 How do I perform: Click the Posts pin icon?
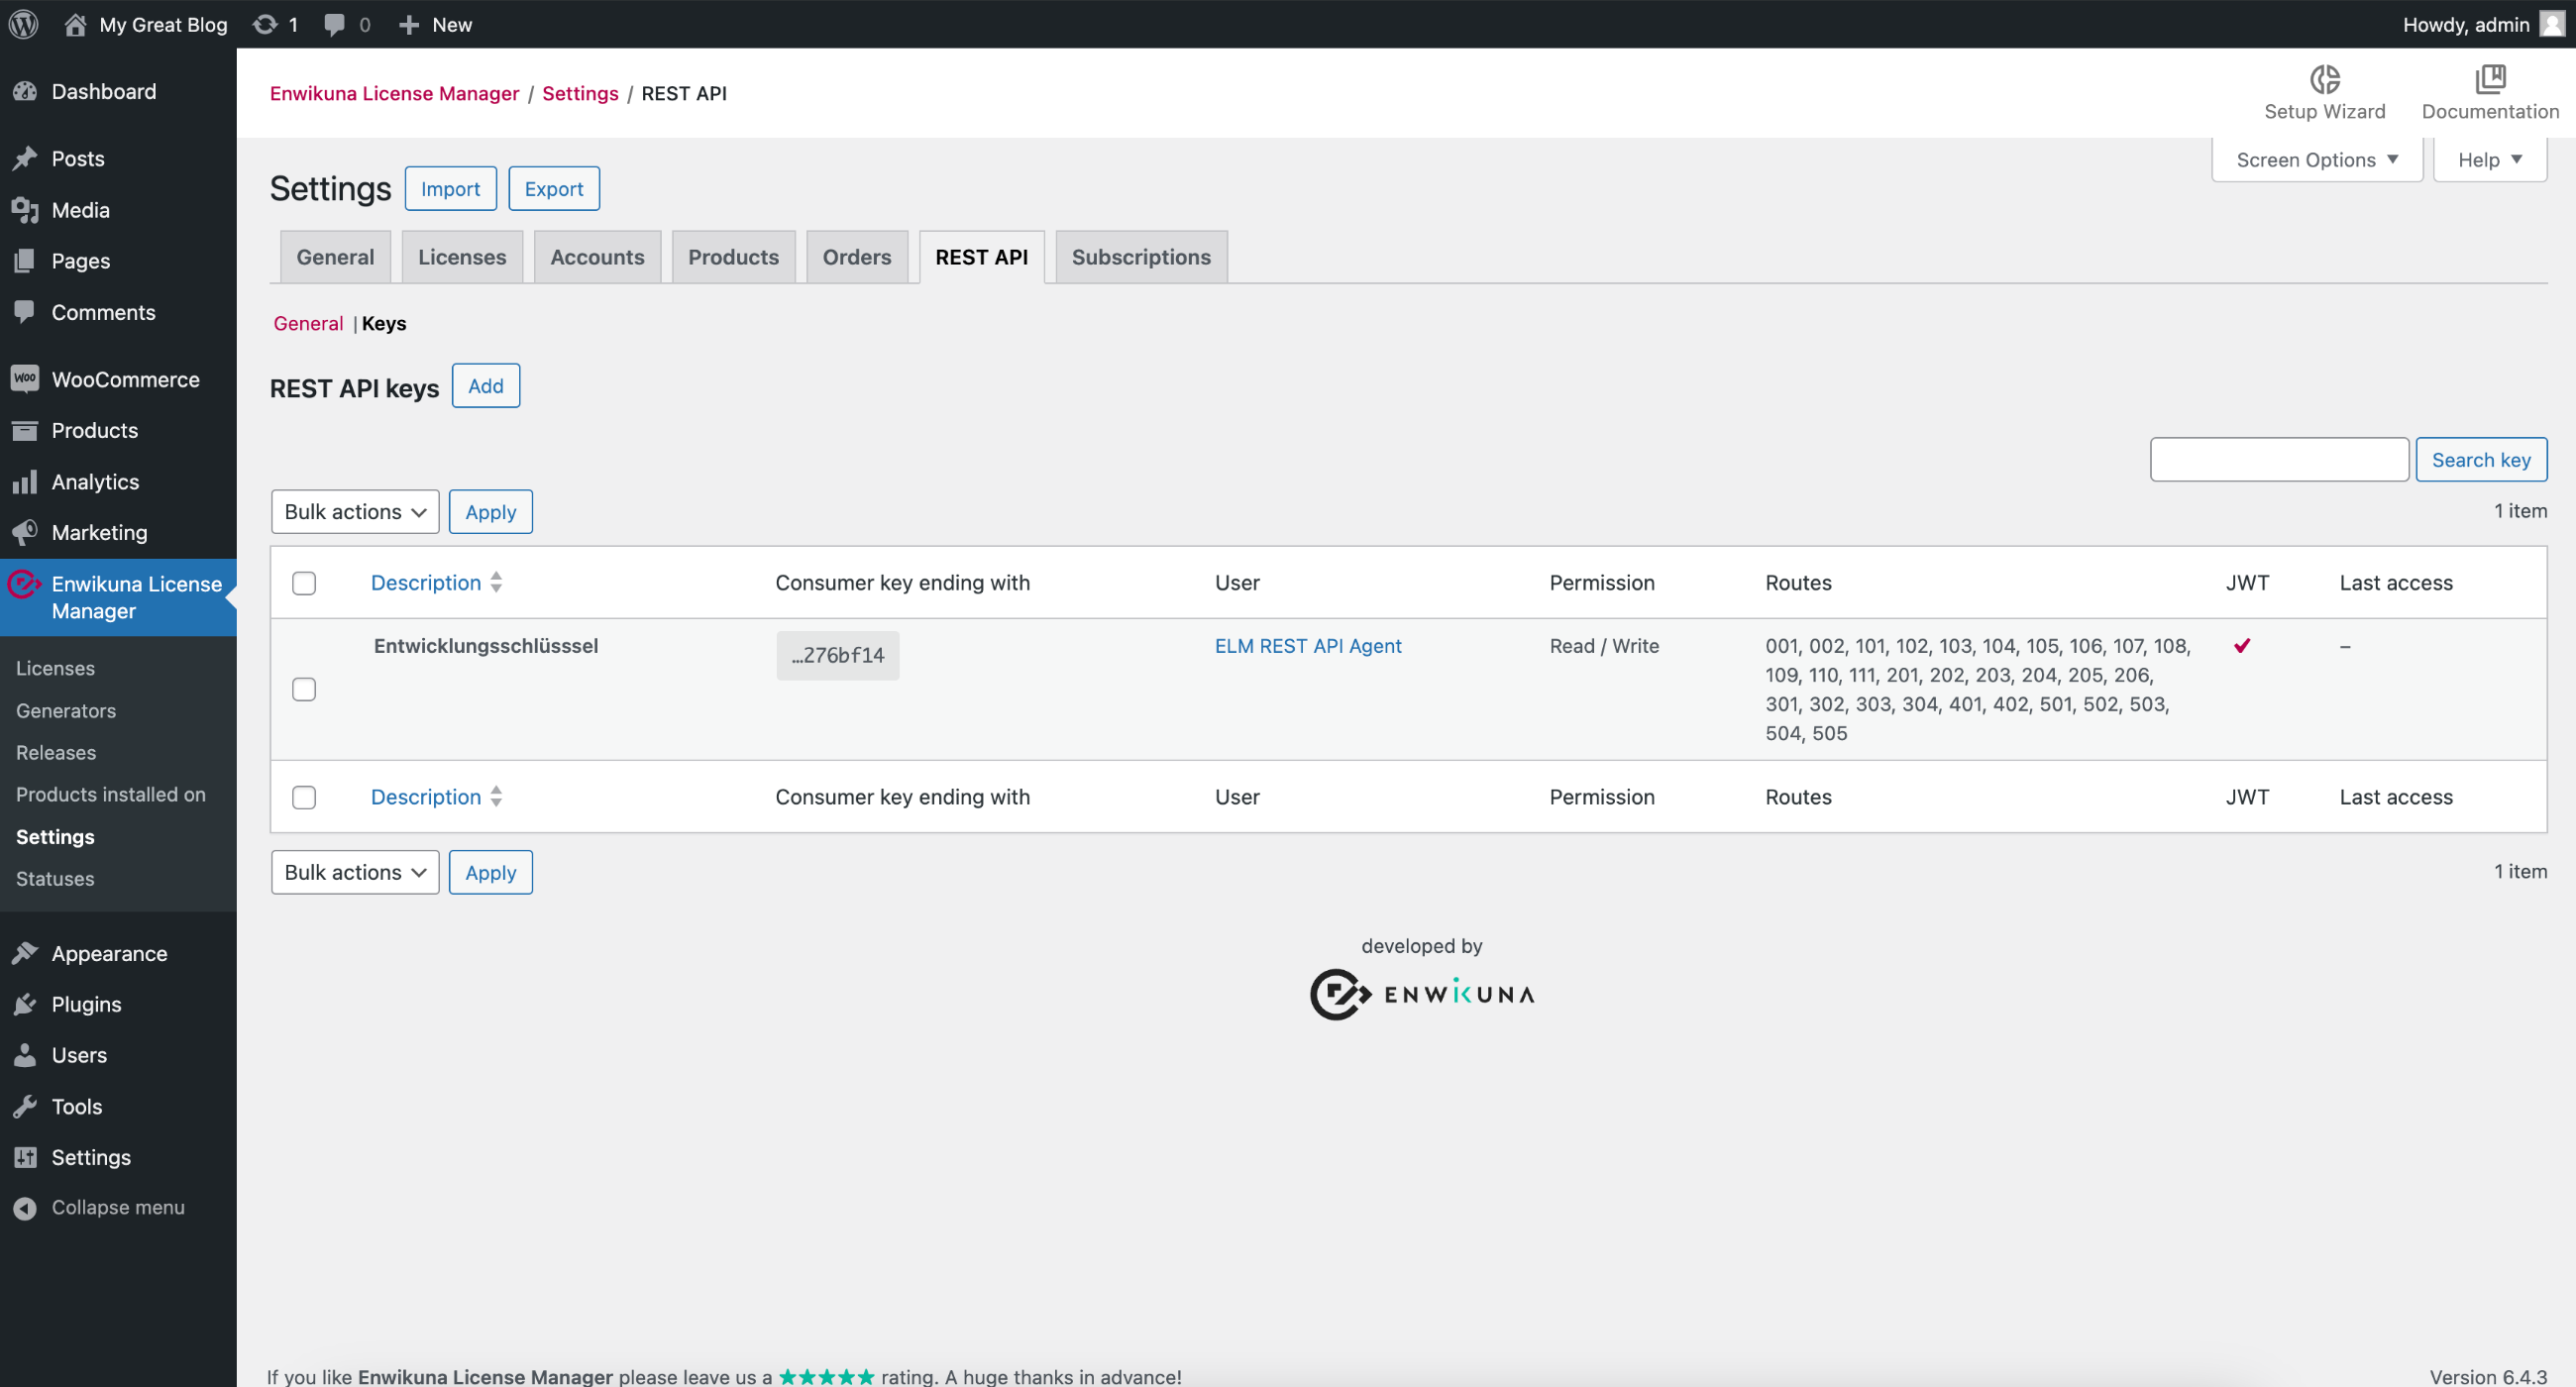25,158
